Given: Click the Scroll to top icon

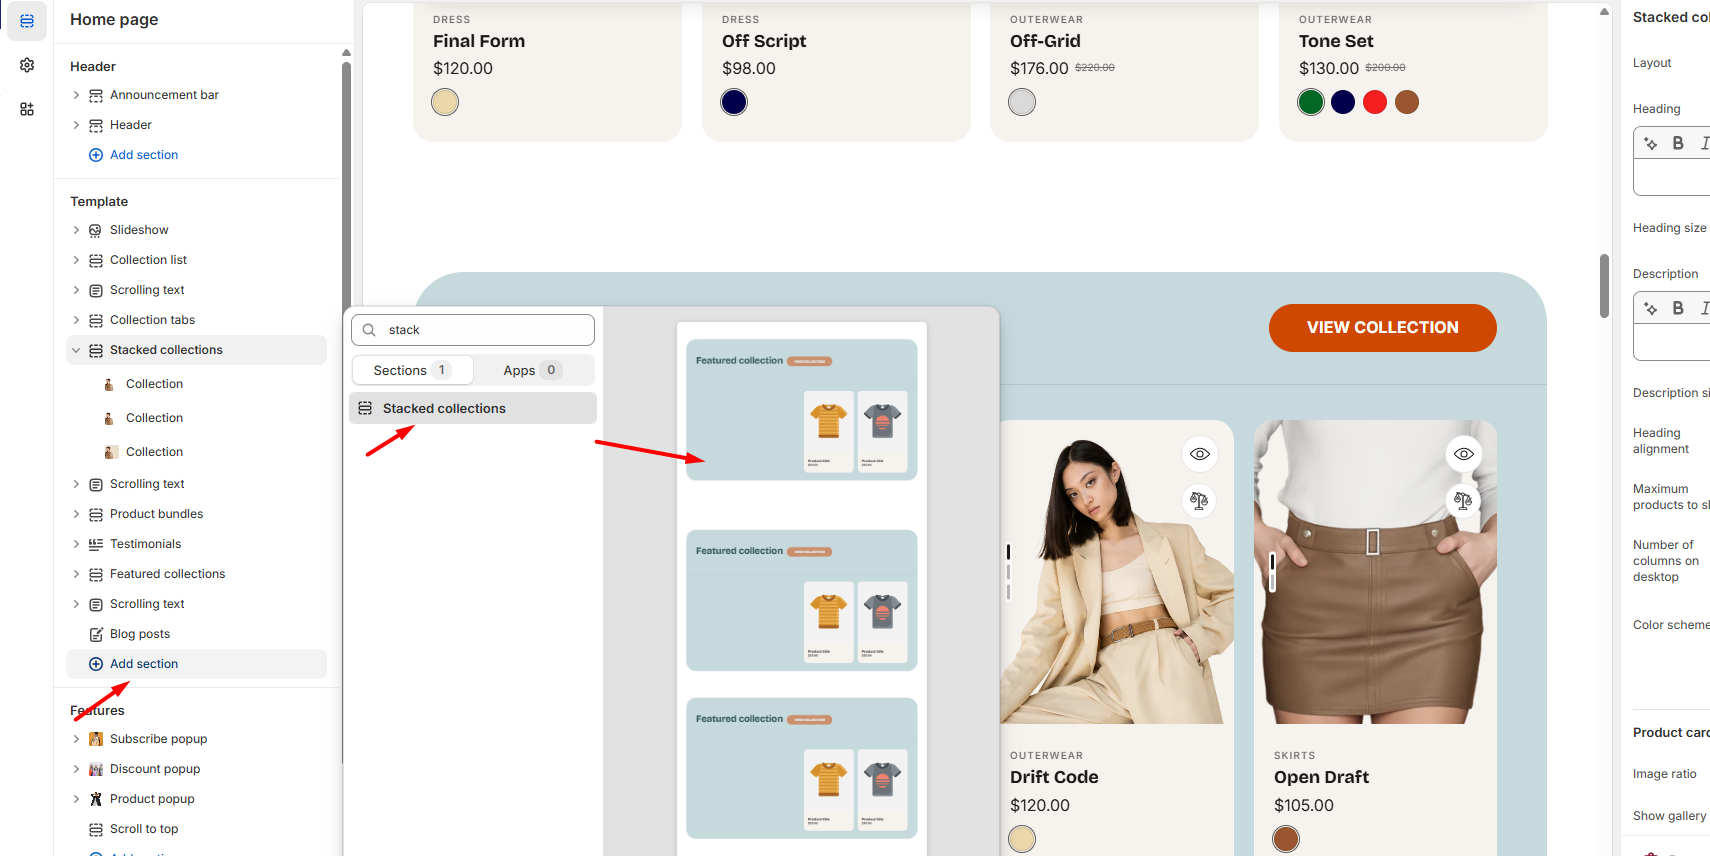Looking at the screenshot, I should pyautogui.click(x=96, y=829).
